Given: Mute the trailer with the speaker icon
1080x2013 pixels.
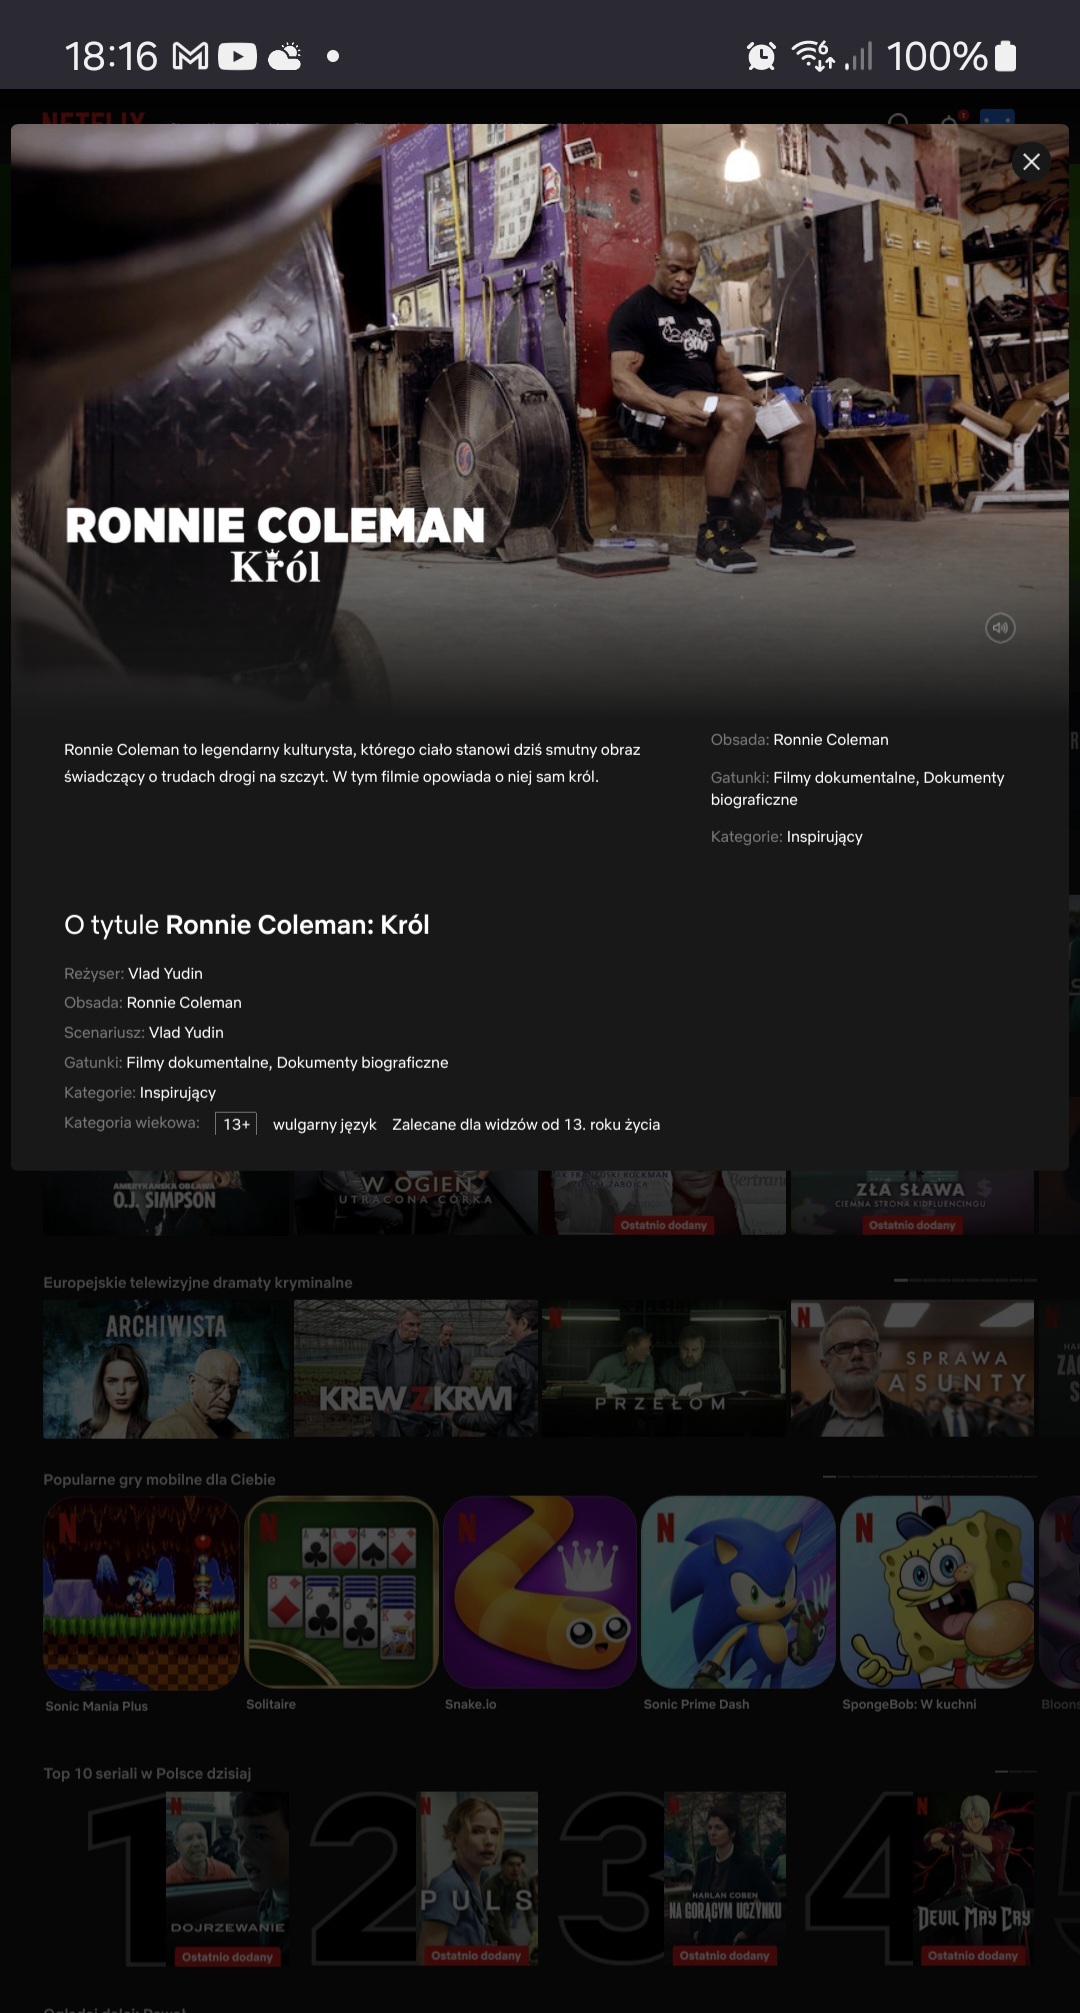Looking at the screenshot, I should 1000,628.
